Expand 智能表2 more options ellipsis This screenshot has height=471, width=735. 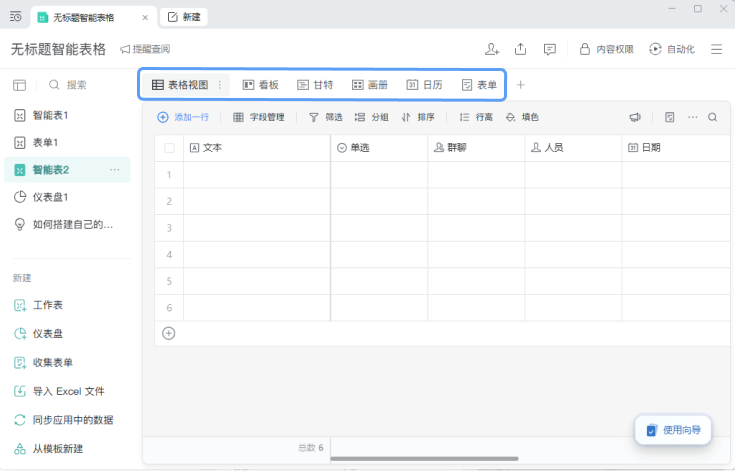[x=115, y=170]
